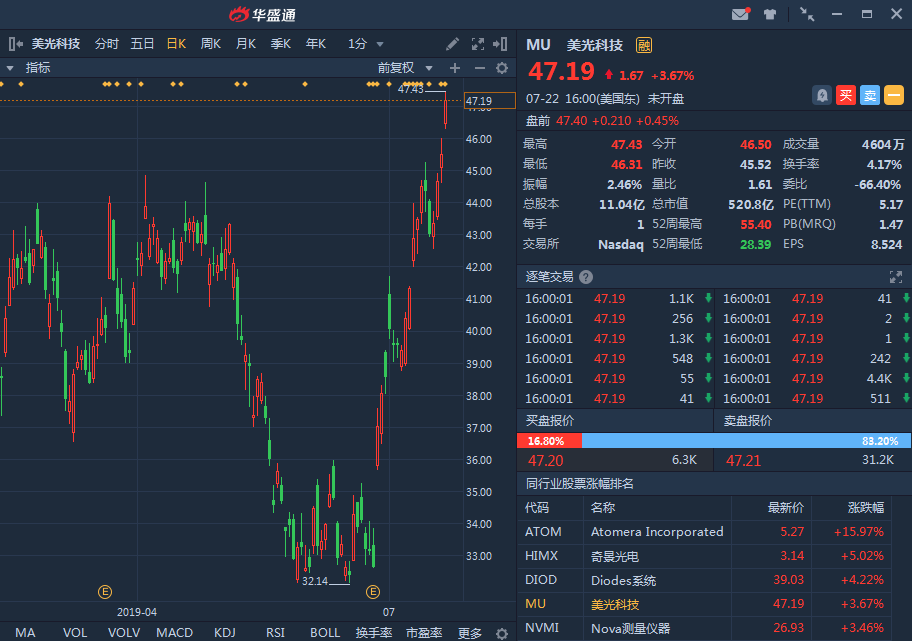Toggle the VOL indicator

coord(75,633)
